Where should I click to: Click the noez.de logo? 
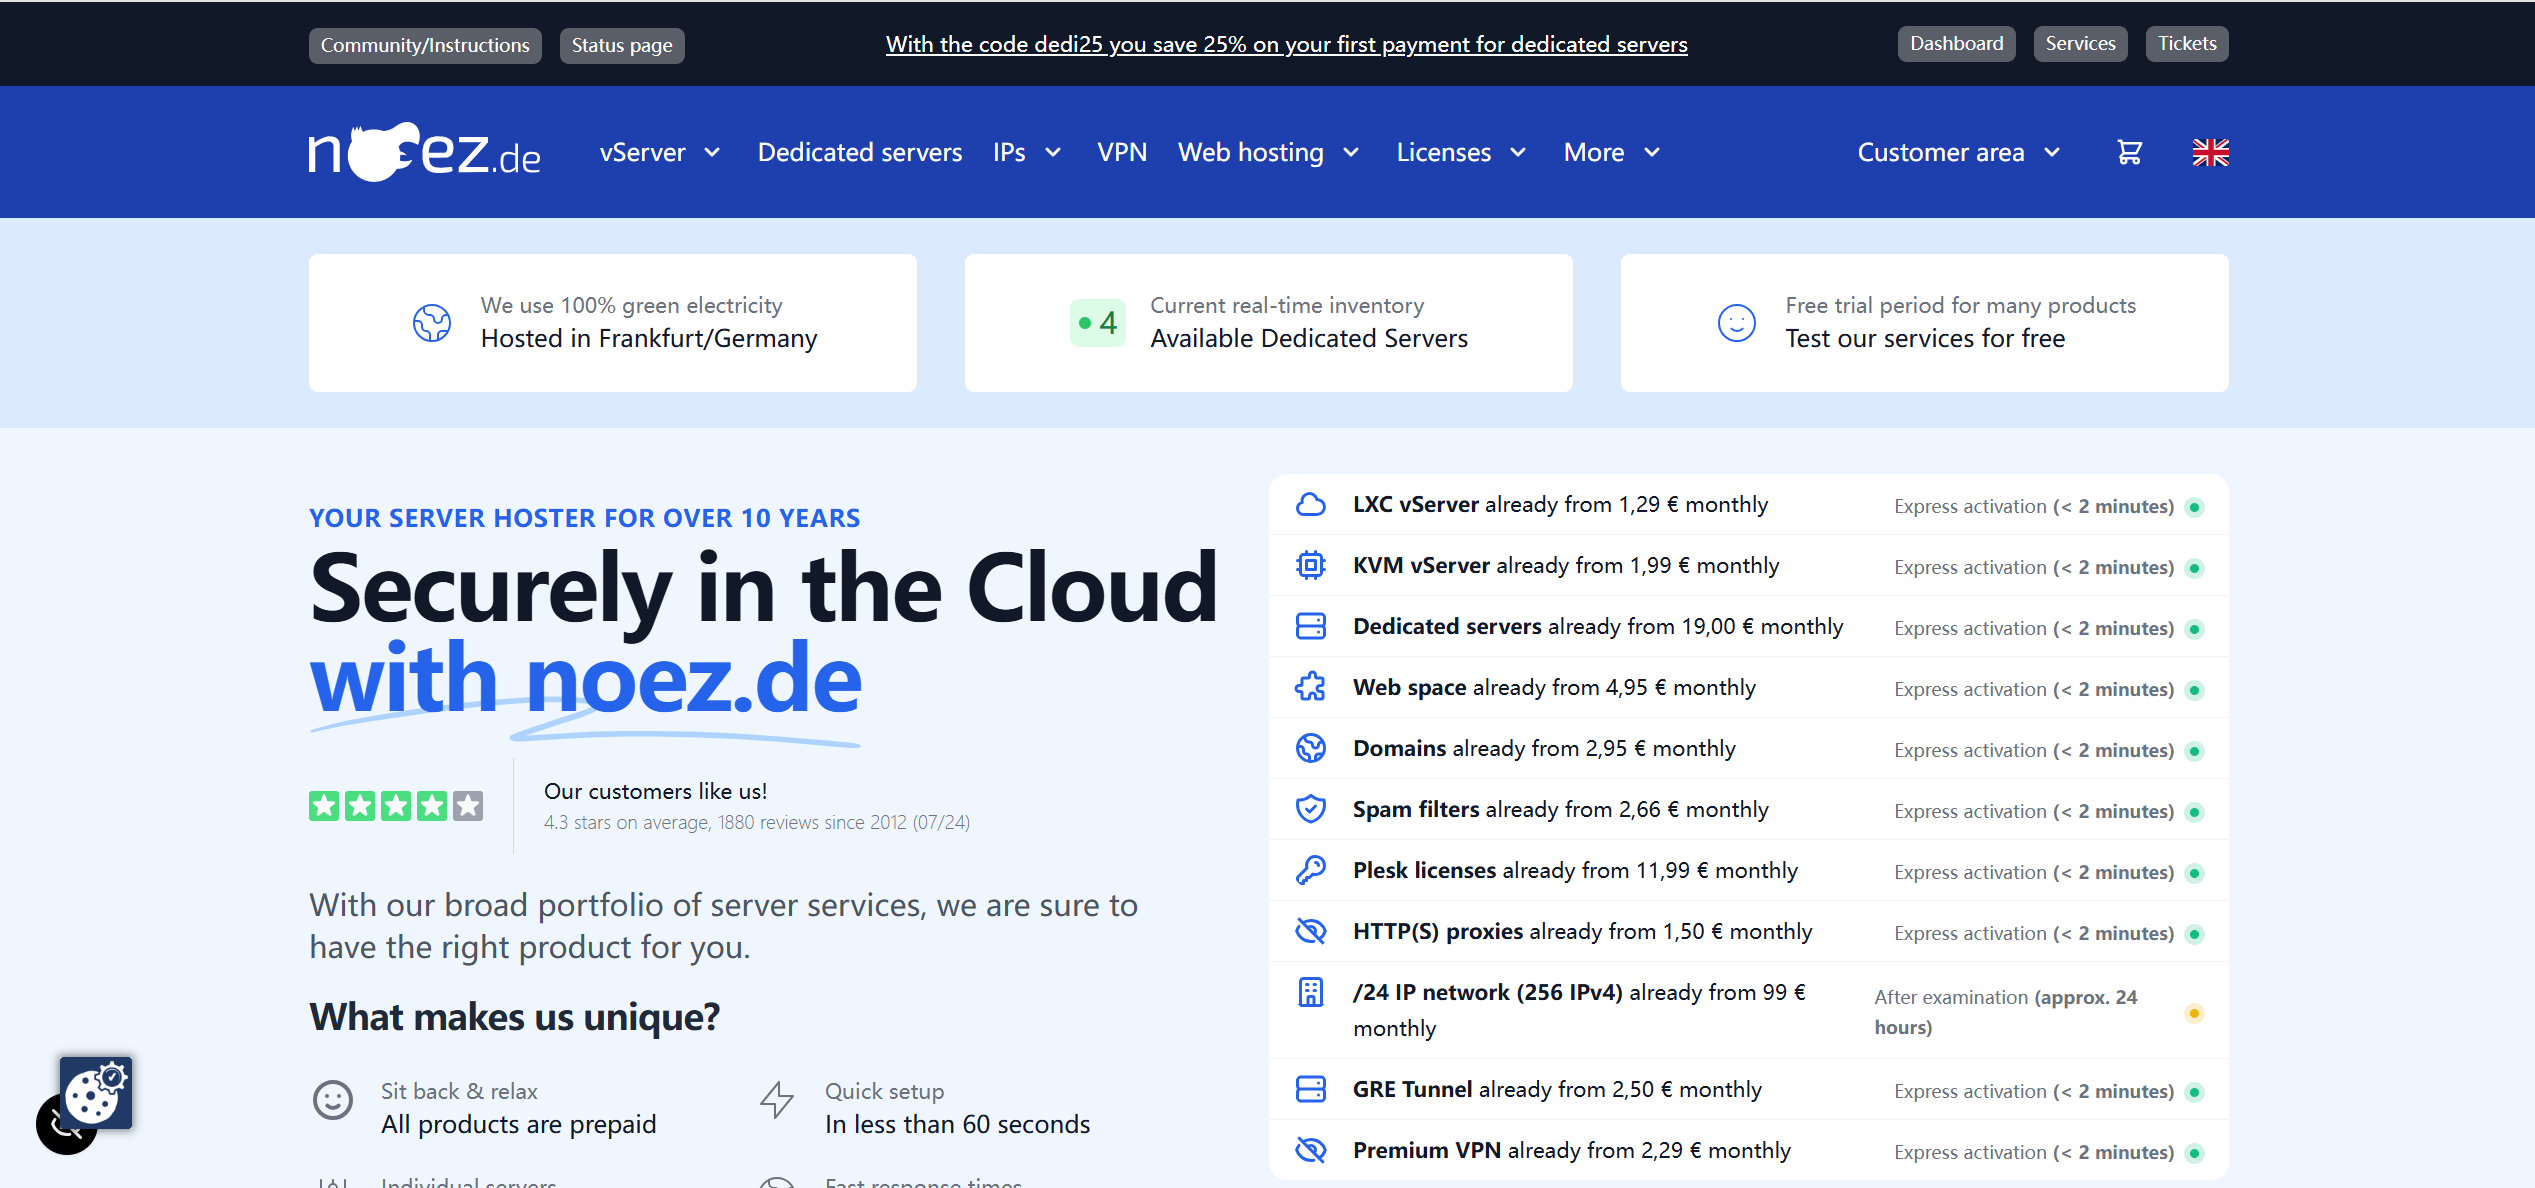424,152
